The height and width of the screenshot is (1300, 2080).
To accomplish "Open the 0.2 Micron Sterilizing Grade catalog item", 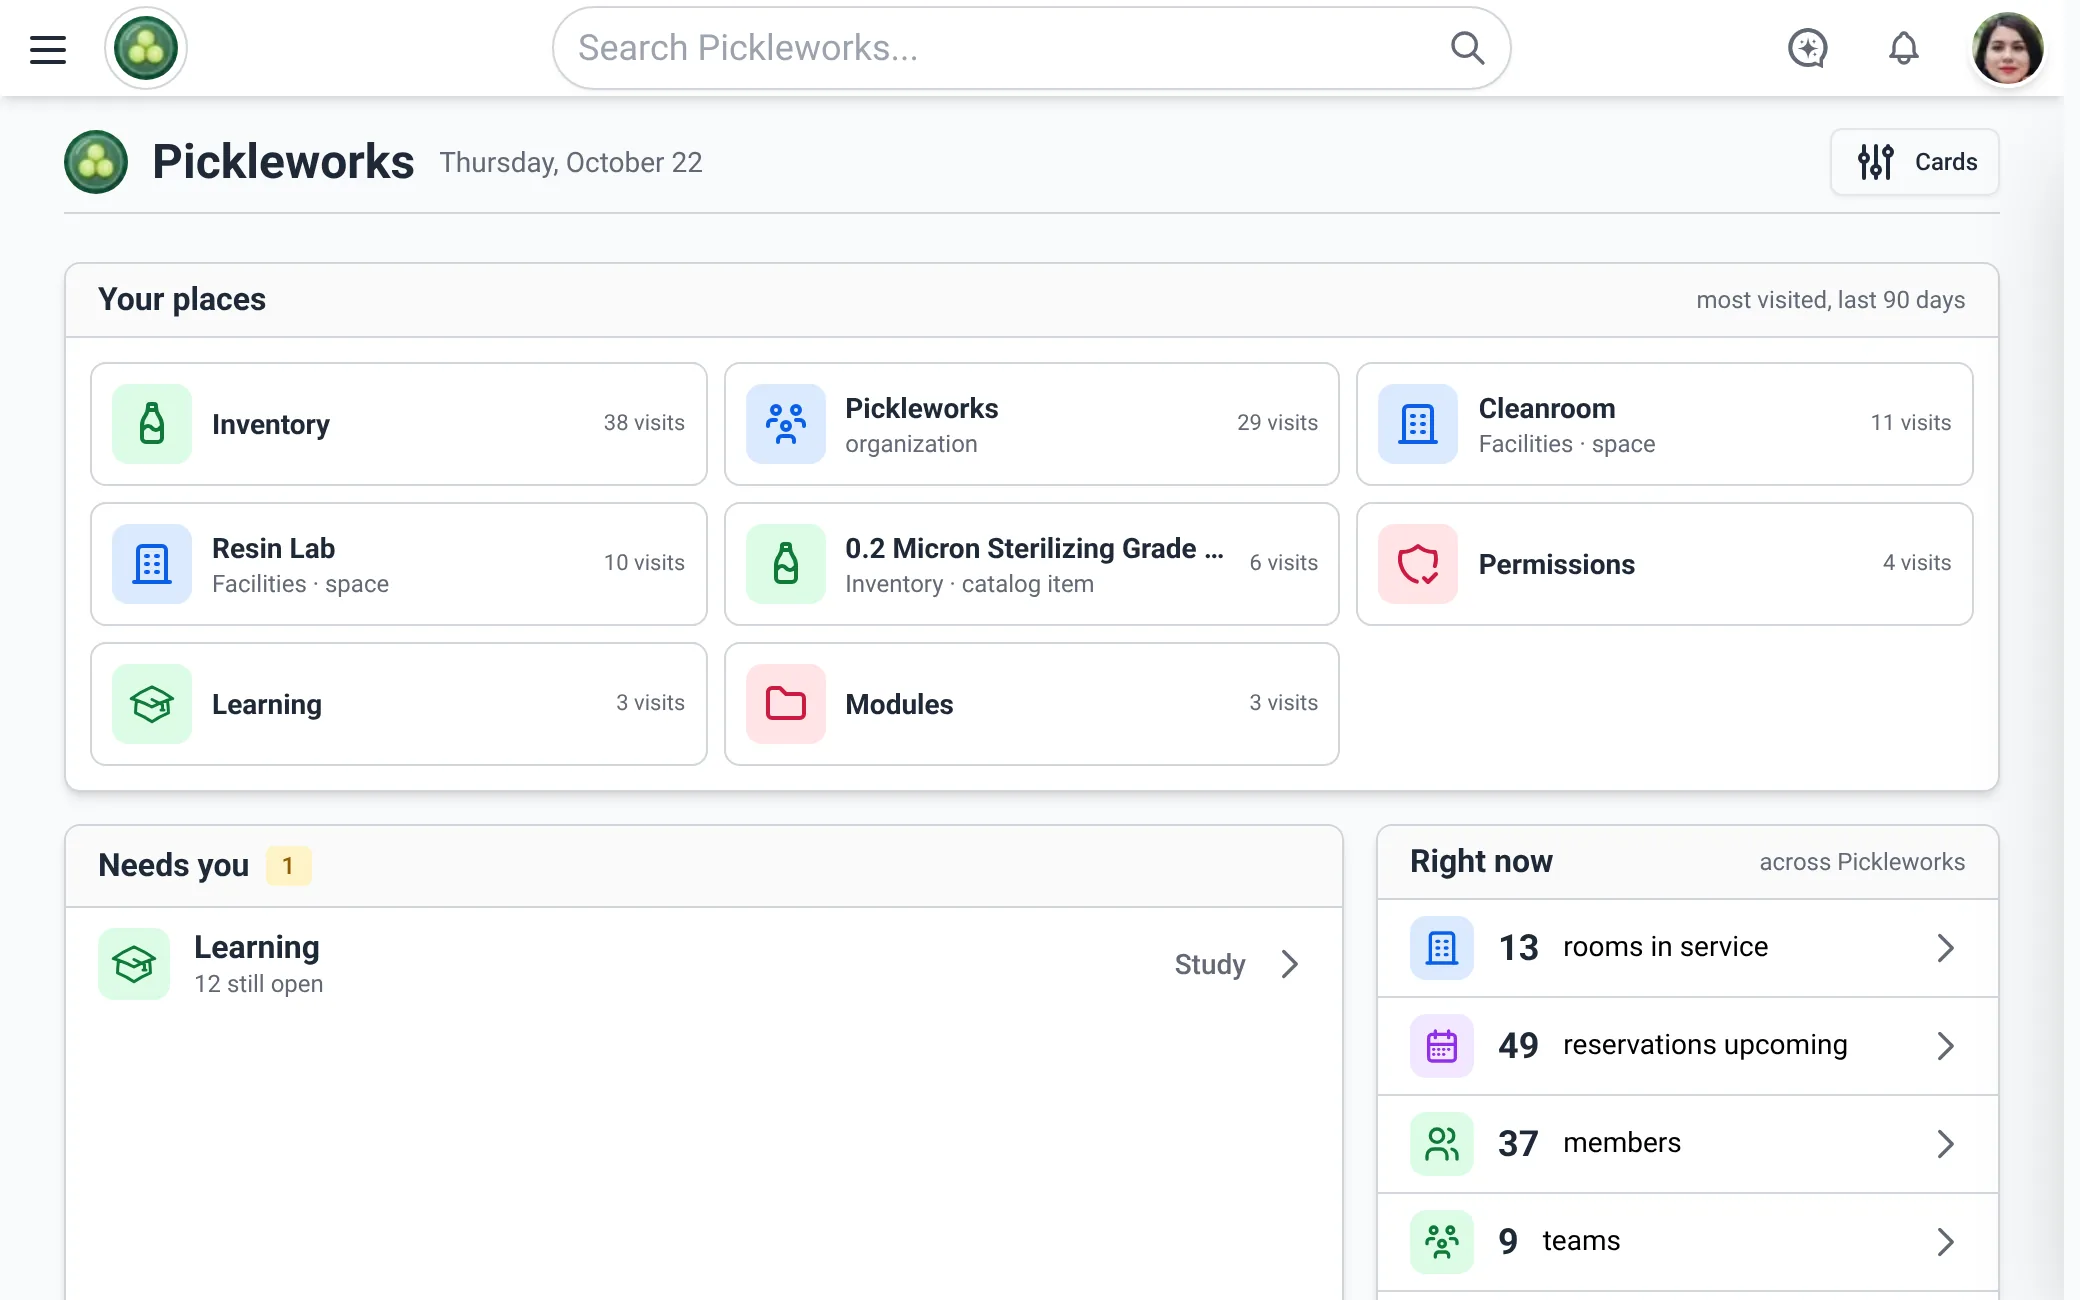I will pyautogui.click(x=1031, y=564).
